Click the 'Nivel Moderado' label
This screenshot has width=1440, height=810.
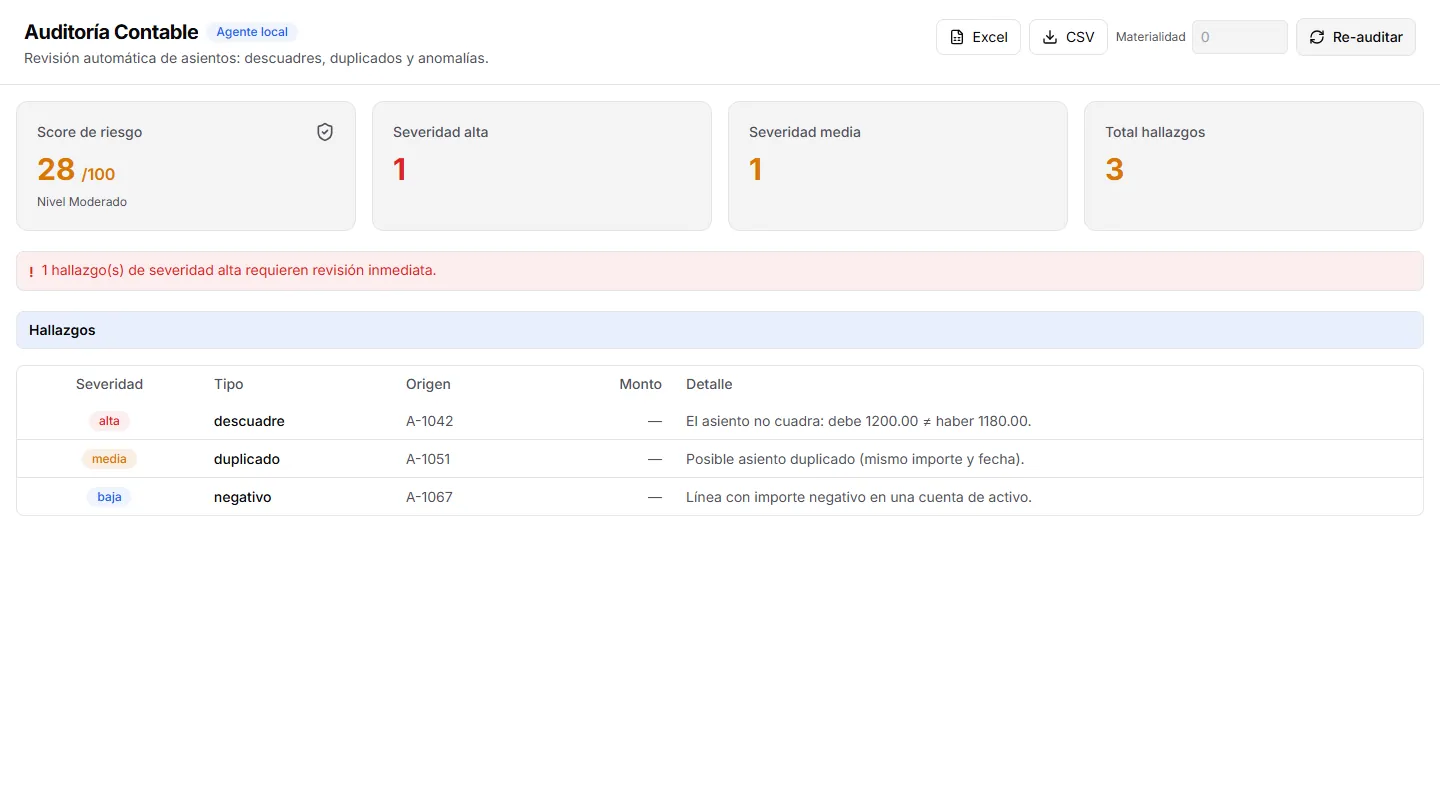pyautogui.click(x=82, y=202)
